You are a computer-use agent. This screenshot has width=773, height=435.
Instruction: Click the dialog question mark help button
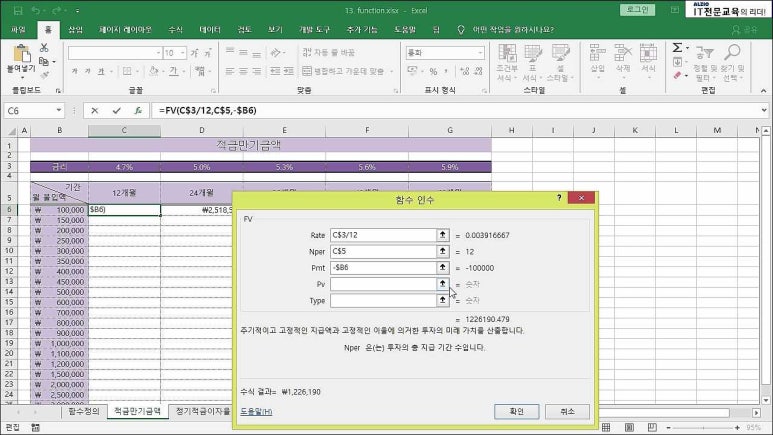coord(559,198)
